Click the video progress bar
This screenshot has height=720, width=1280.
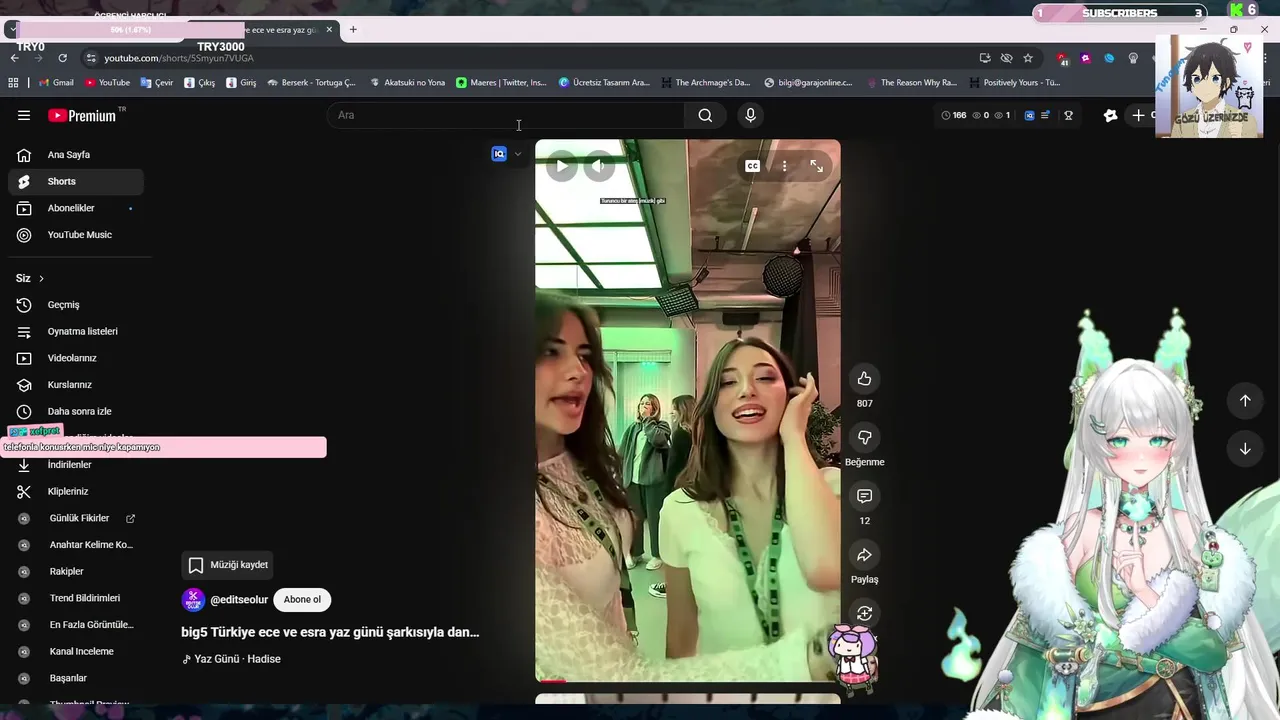point(688,681)
